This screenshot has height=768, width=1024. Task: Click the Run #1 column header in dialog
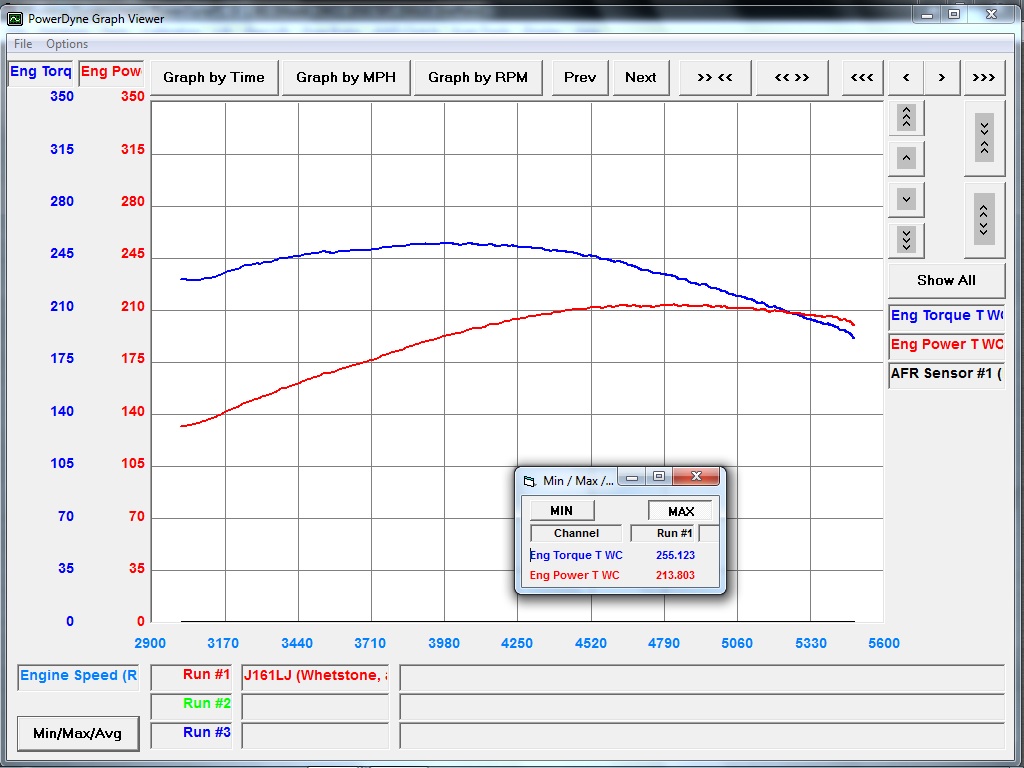pyautogui.click(x=664, y=533)
